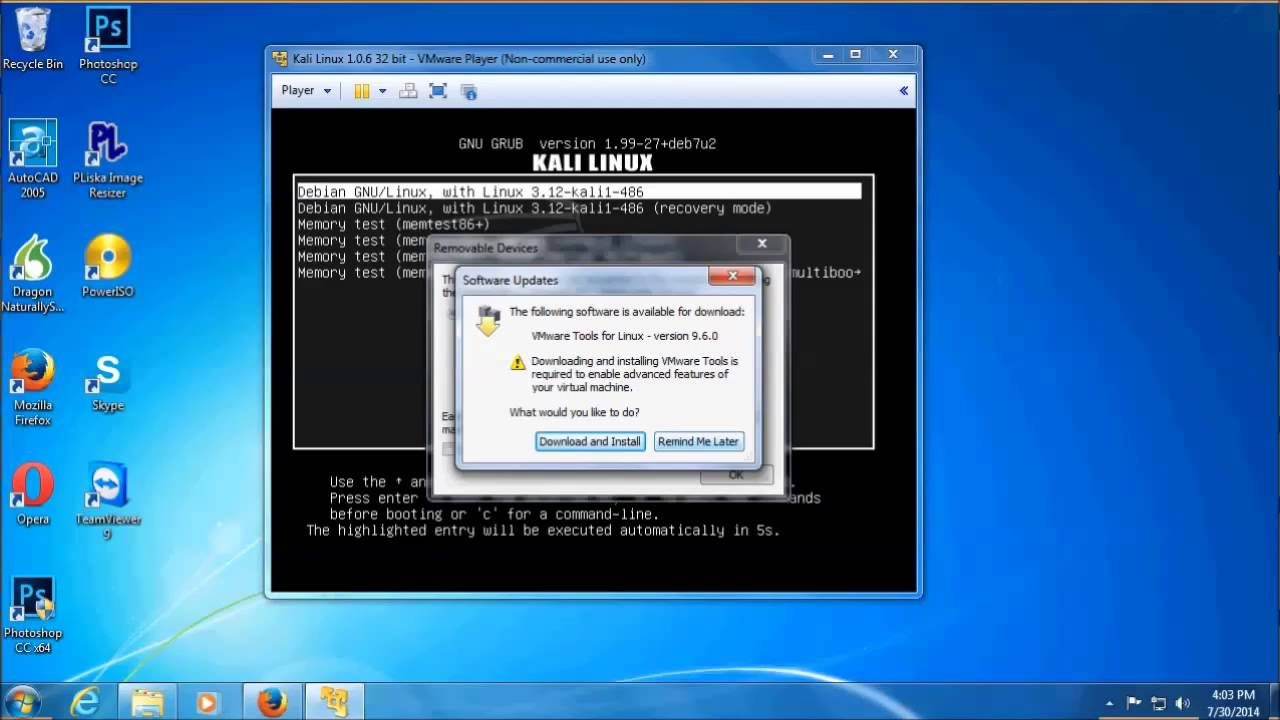Click the volume speaker tray icon
The height and width of the screenshot is (720, 1280).
pos(1183,703)
